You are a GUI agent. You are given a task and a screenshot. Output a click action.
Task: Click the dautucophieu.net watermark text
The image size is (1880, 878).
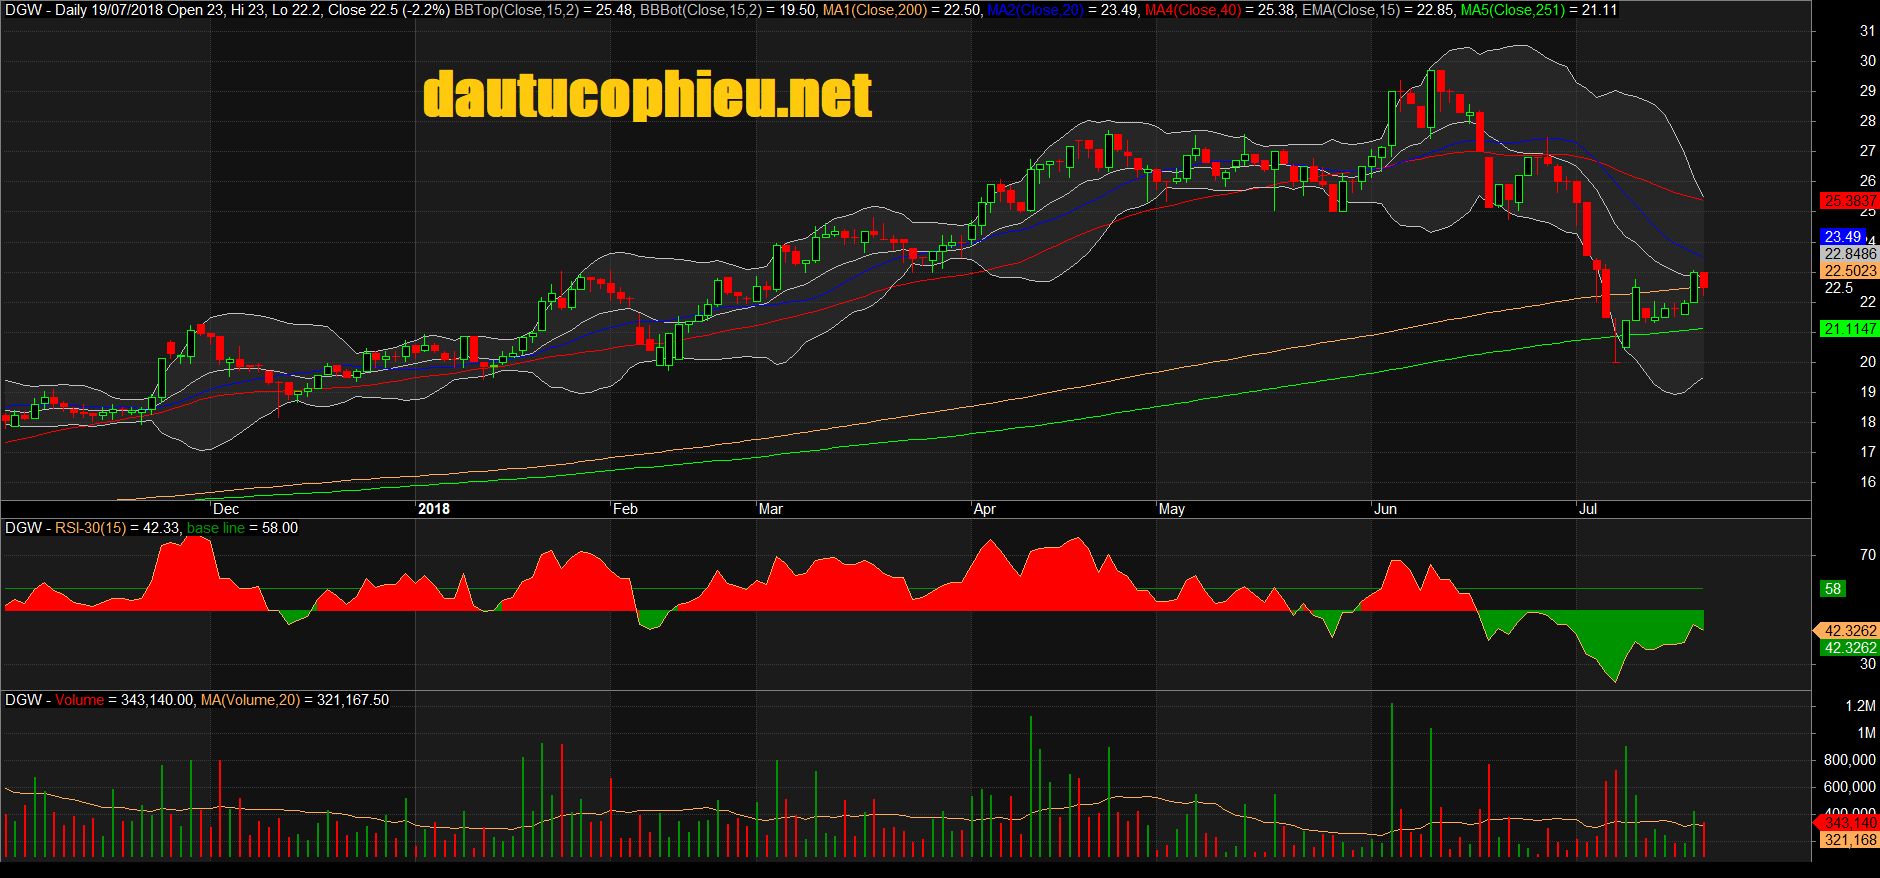point(647,95)
